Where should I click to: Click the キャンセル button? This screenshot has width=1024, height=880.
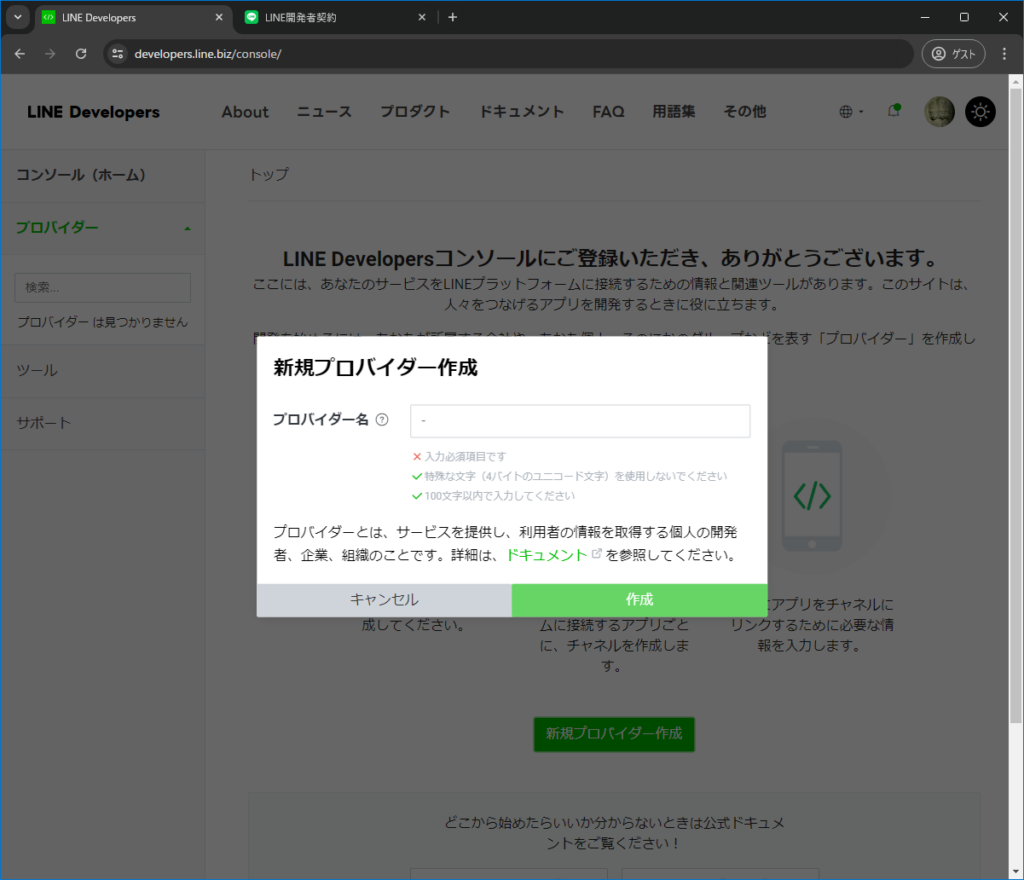coord(384,600)
